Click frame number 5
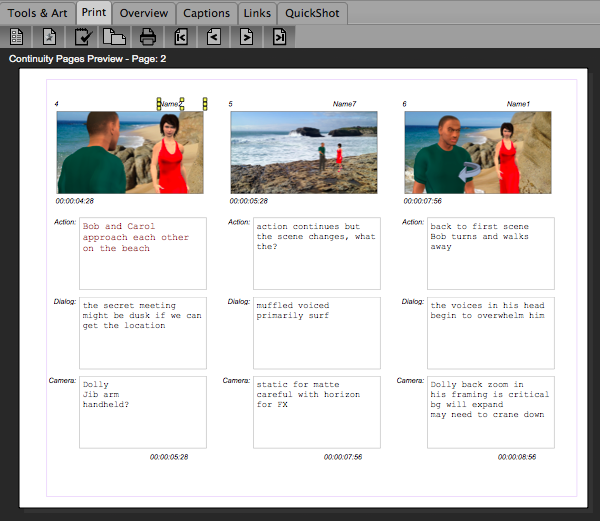The width and height of the screenshot is (600, 521). tap(230, 104)
